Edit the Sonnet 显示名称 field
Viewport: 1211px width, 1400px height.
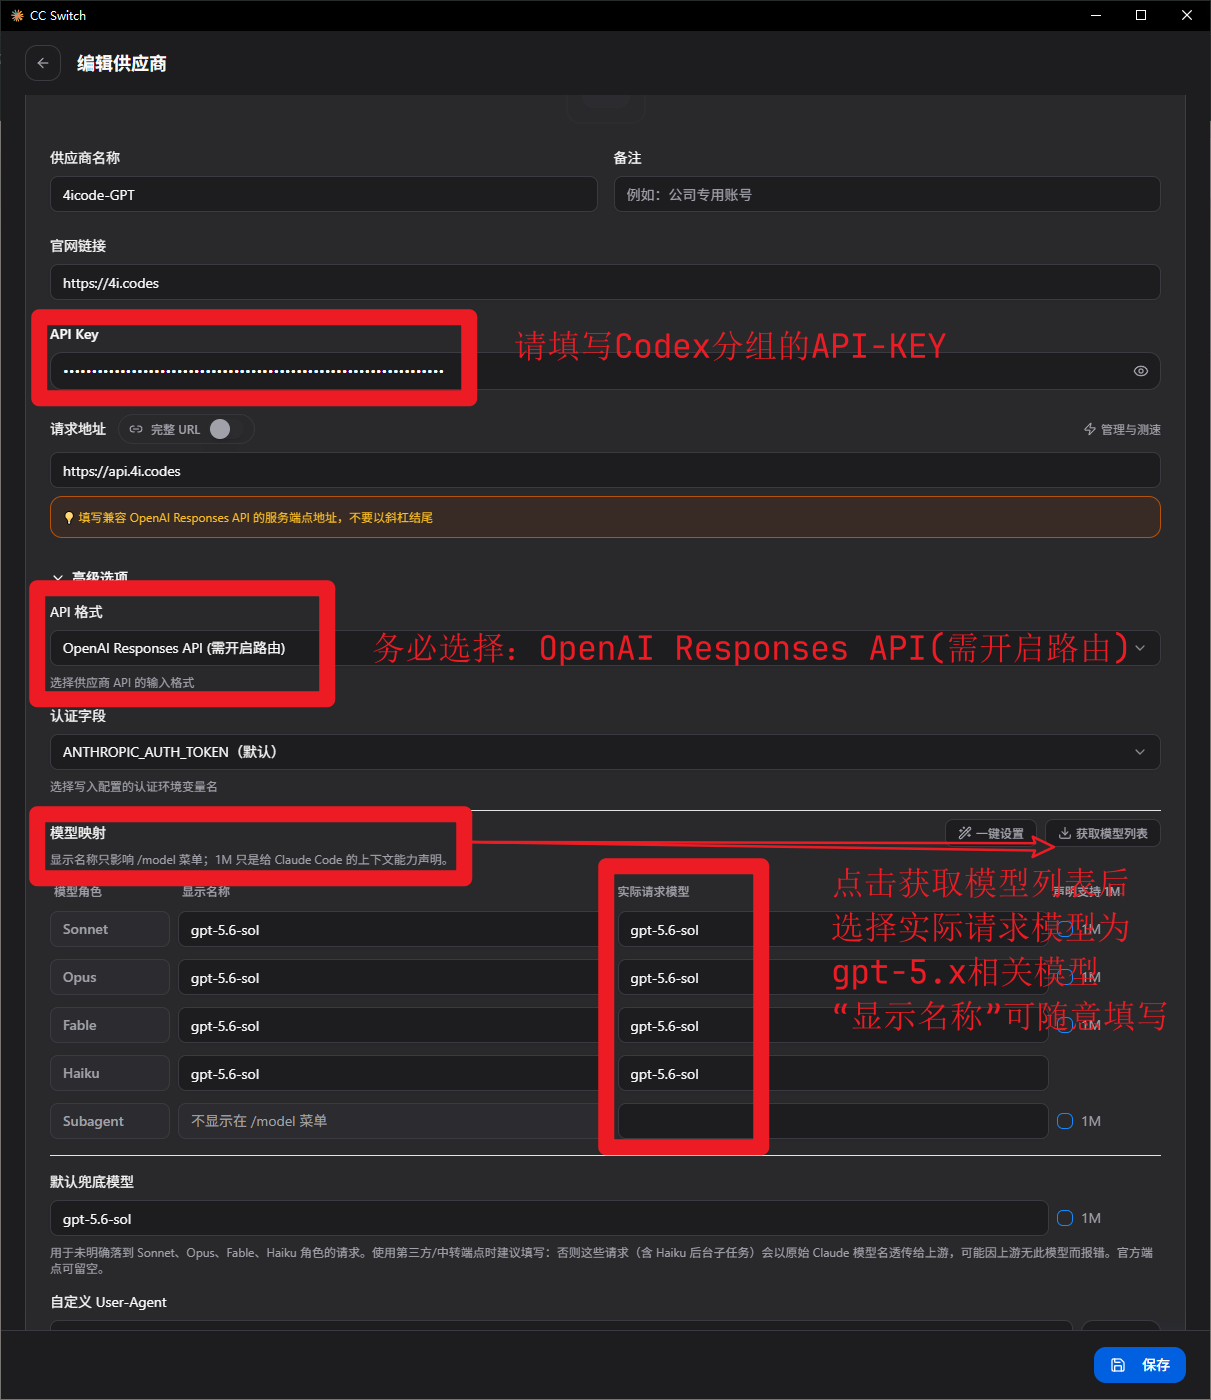point(392,929)
